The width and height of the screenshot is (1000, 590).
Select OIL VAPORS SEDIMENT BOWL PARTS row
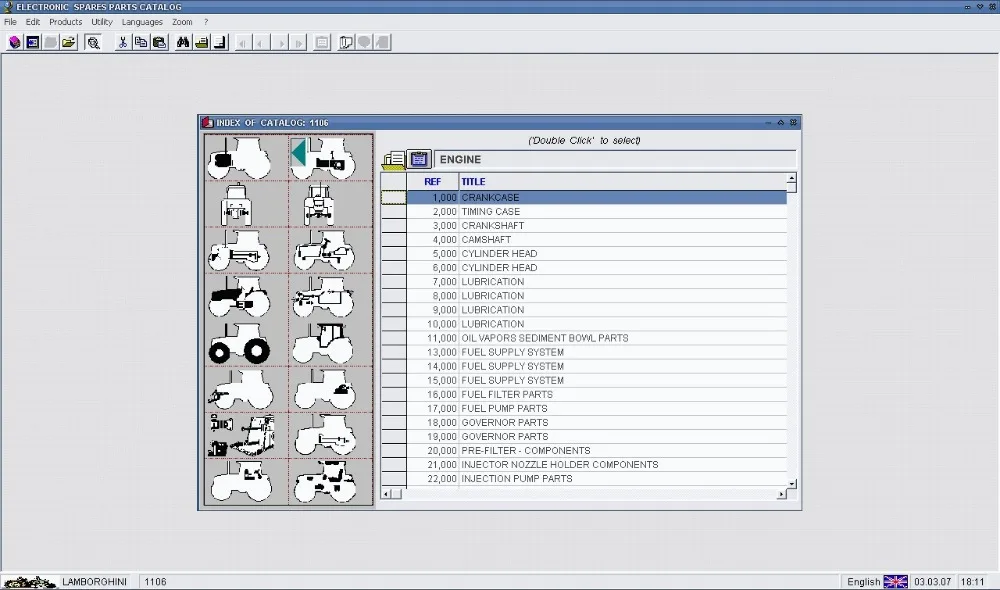[x=596, y=338]
